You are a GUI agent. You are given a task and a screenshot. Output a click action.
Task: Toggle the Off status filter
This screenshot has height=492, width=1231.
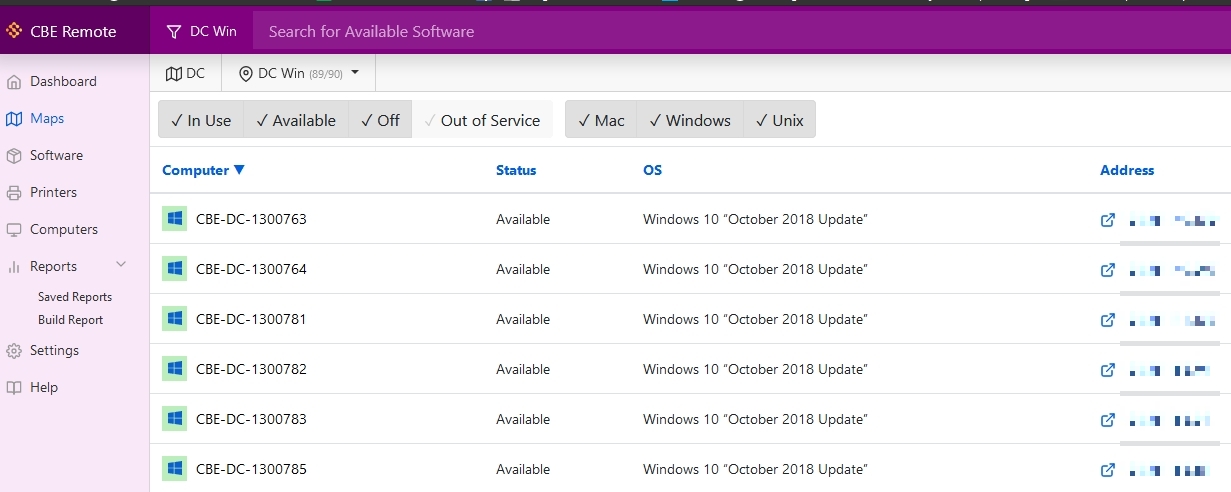380,120
